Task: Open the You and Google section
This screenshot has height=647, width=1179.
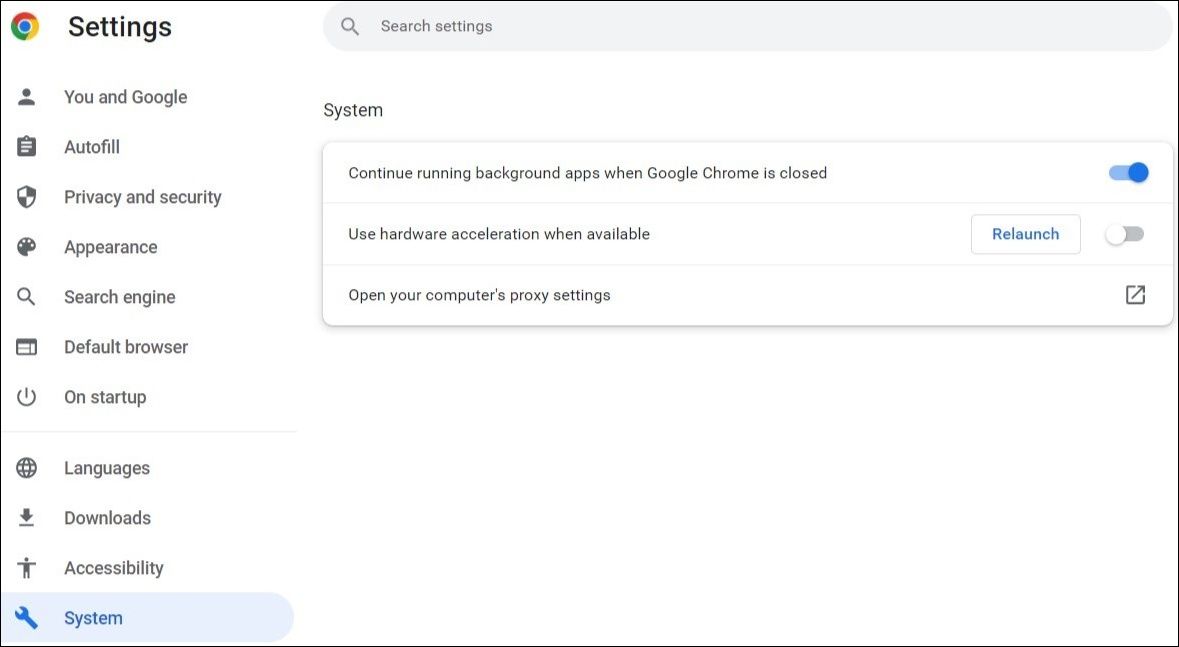Action: (125, 96)
